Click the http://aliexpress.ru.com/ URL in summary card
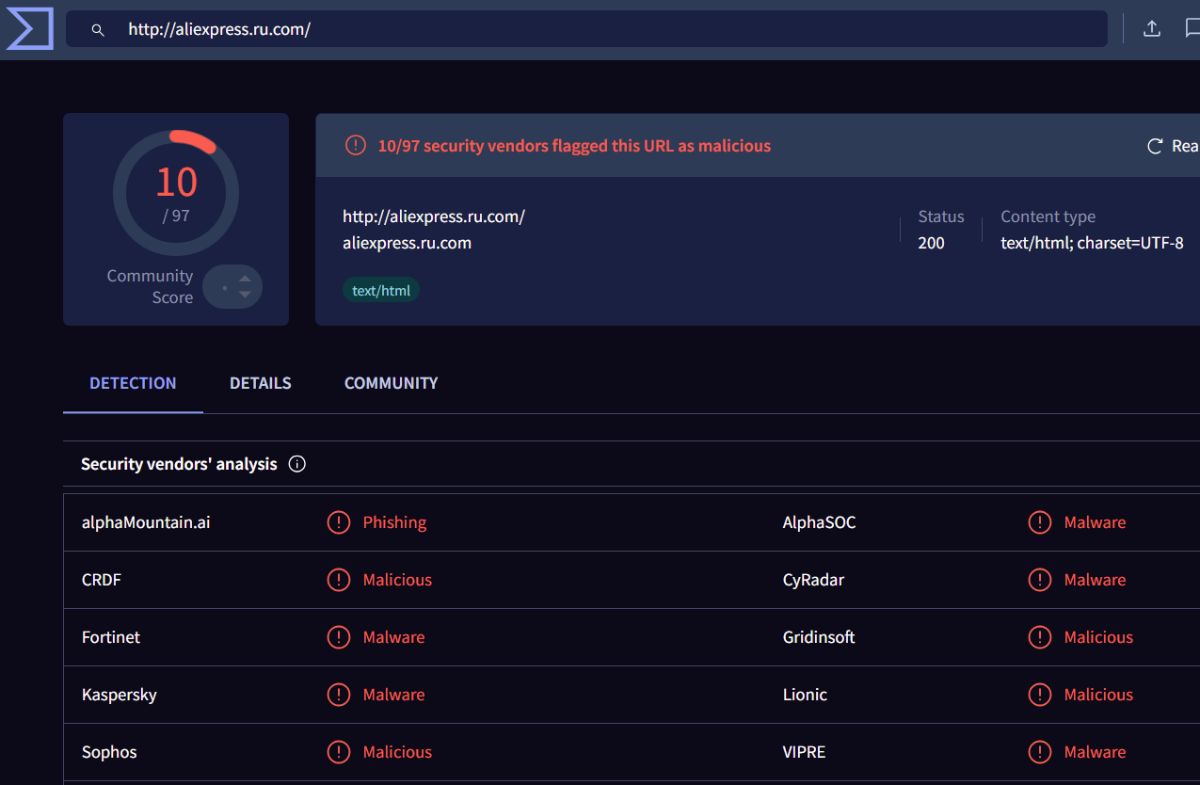This screenshot has height=785, width=1200. click(x=434, y=217)
